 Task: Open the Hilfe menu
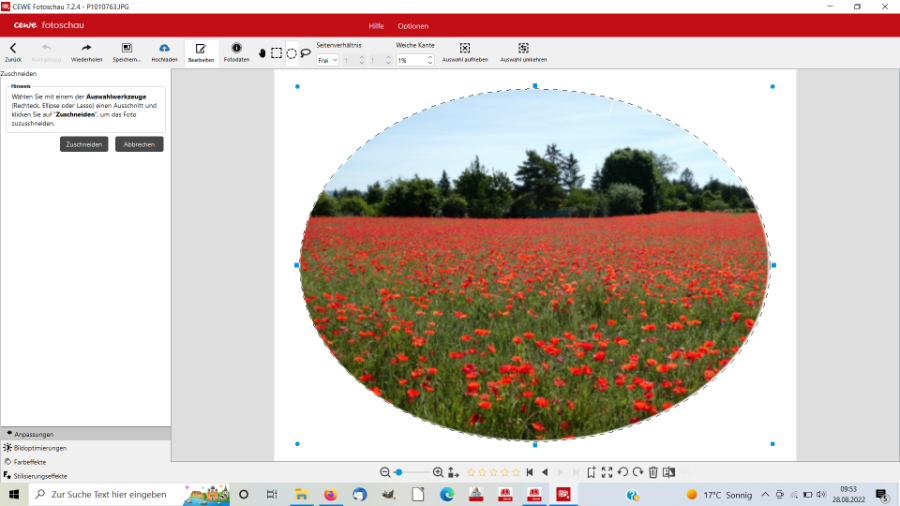[x=376, y=26]
